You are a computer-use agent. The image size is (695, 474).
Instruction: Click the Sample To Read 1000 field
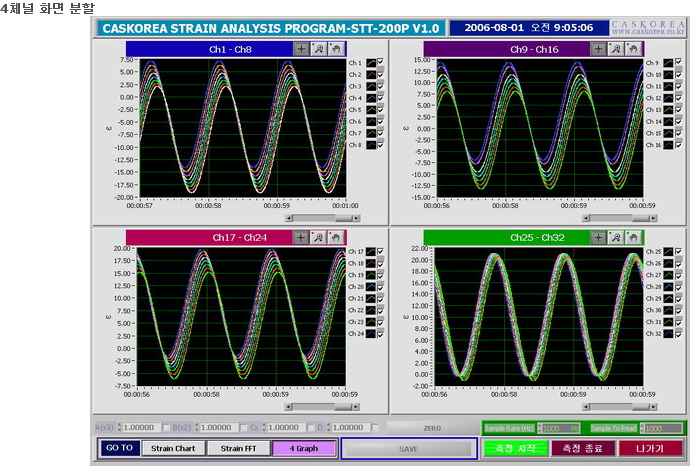click(x=664, y=428)
